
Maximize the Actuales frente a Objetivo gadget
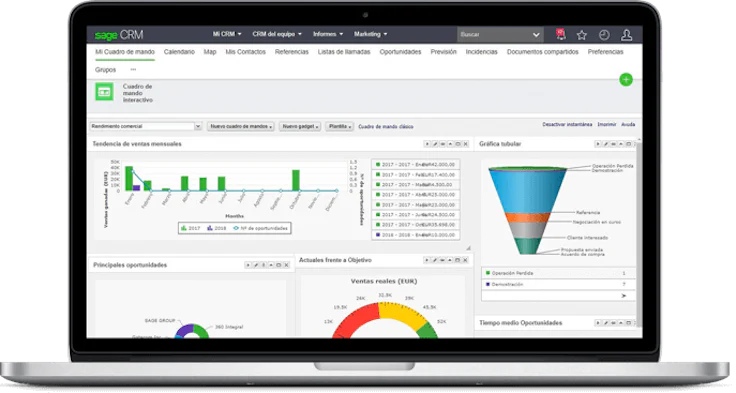tap(457, 260)
